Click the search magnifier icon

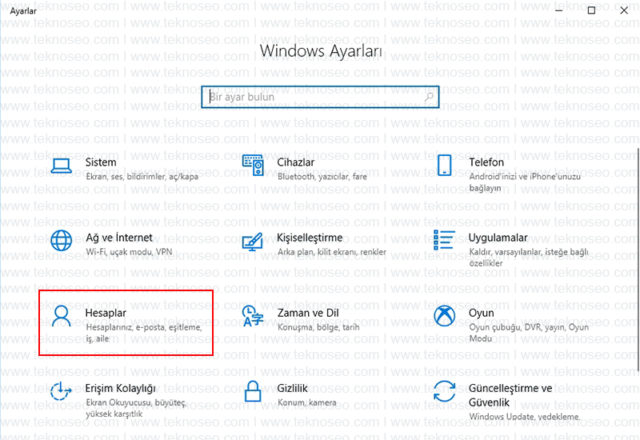pos(429,97)
